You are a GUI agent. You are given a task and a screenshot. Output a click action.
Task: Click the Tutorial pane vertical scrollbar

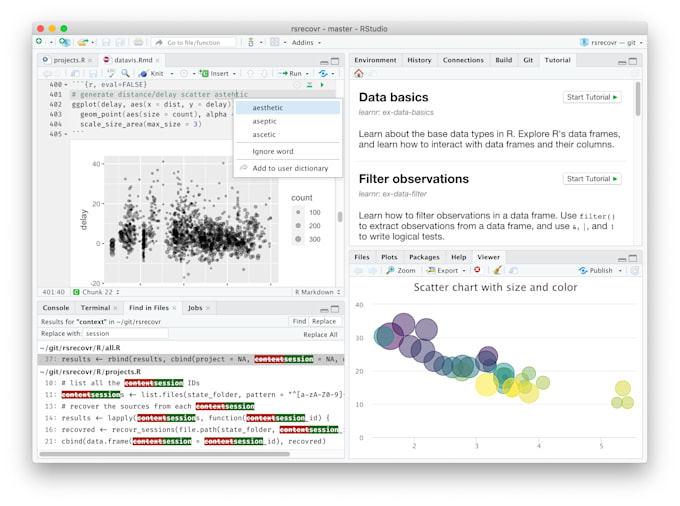point(638,99)
